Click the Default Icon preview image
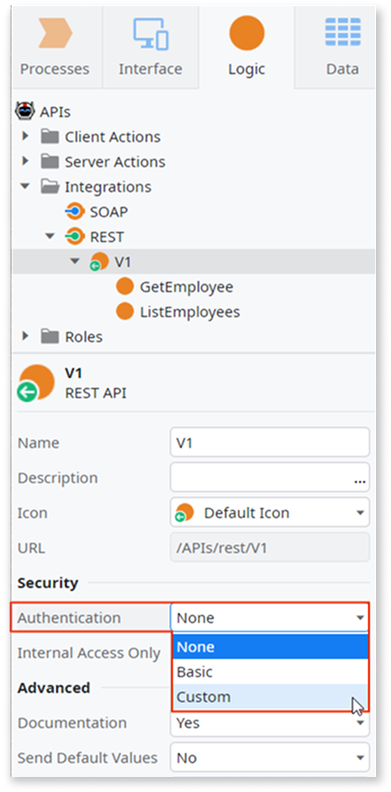 point(184,512)
